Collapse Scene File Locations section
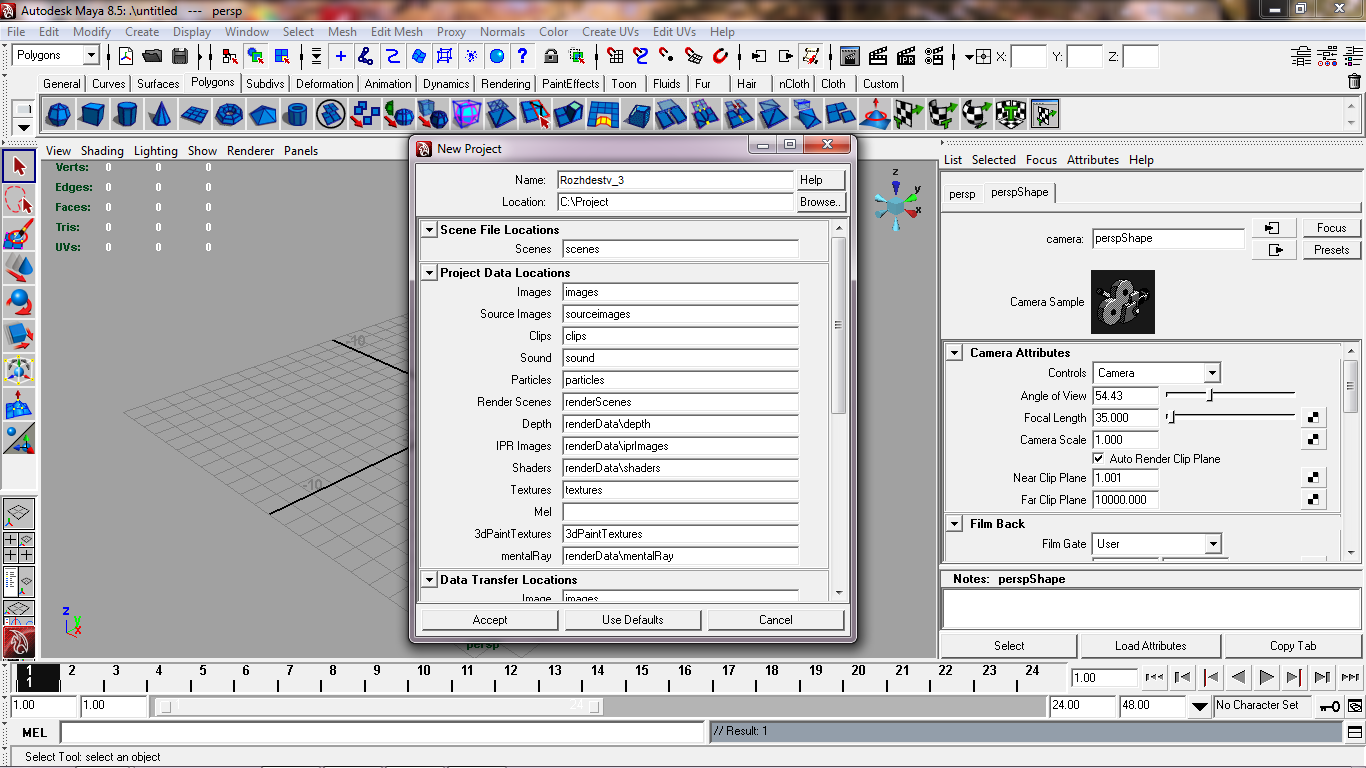1366x768 pixels. [429, 229]
